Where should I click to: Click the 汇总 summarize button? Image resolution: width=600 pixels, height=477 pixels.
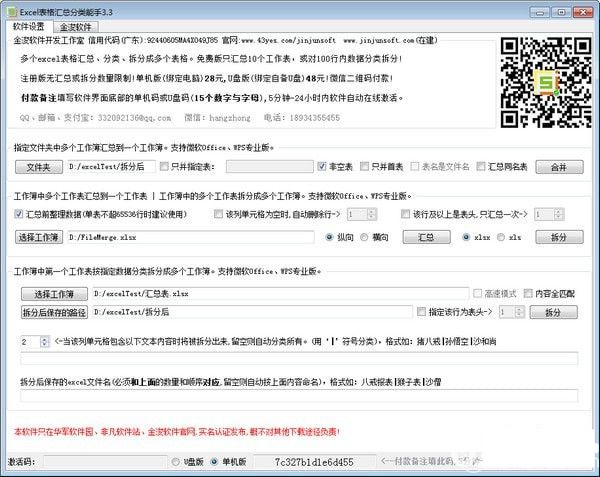426,237
